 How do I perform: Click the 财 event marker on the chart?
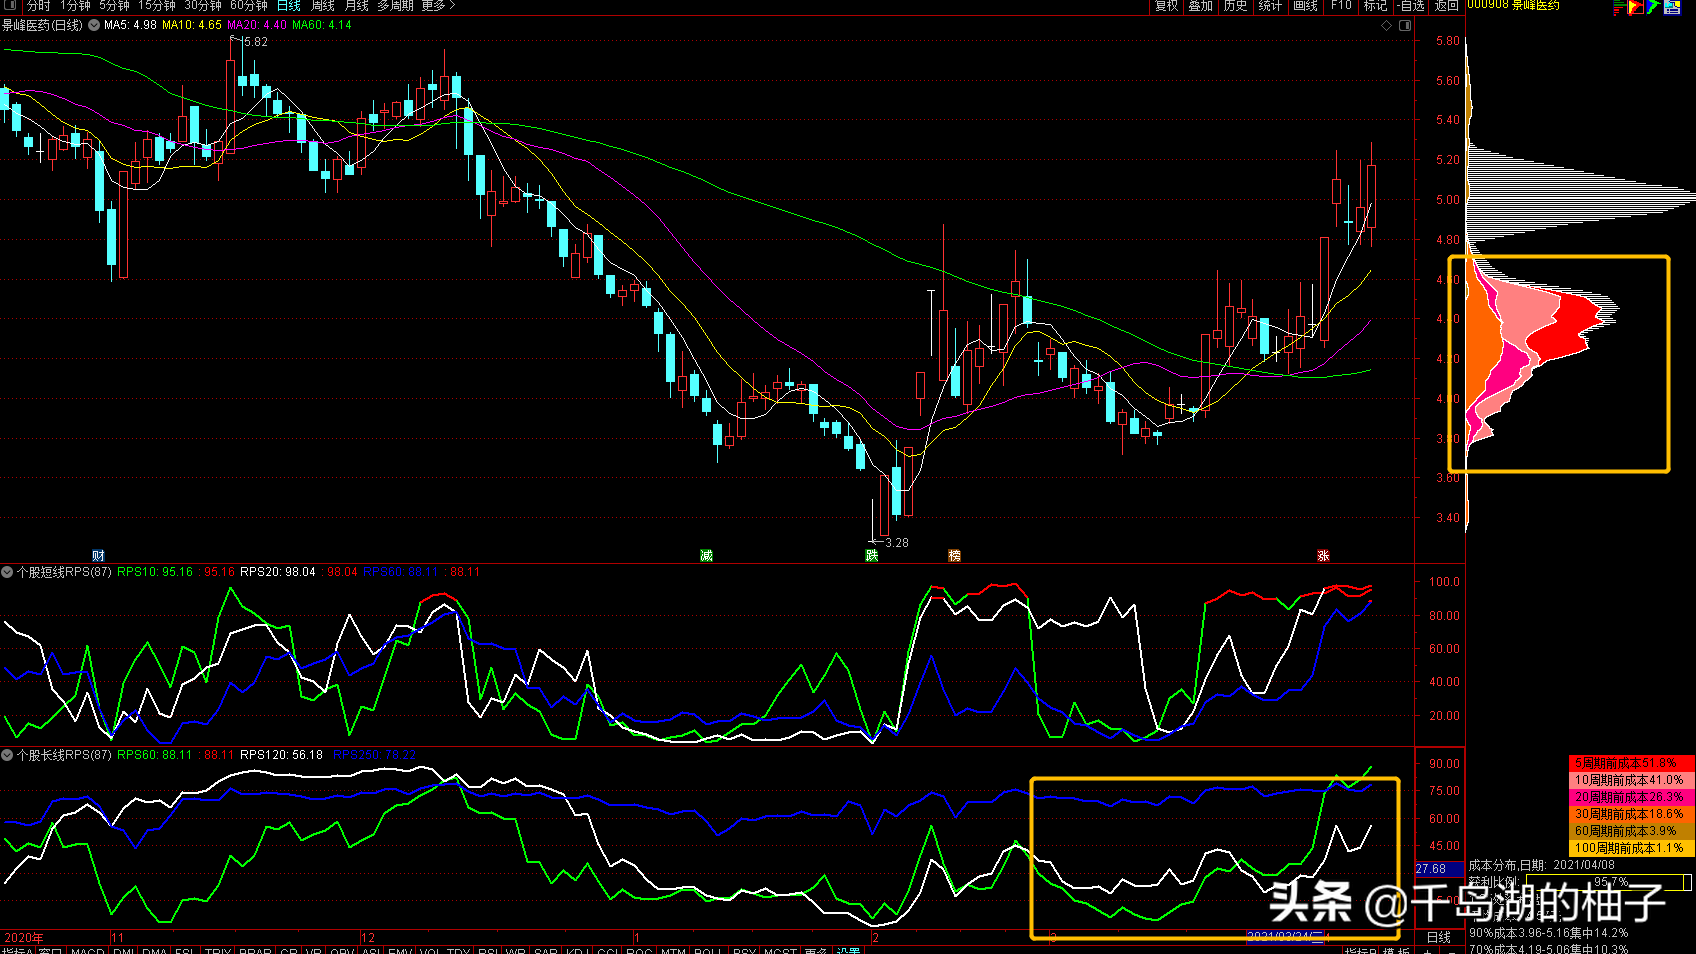pos(98,556)
